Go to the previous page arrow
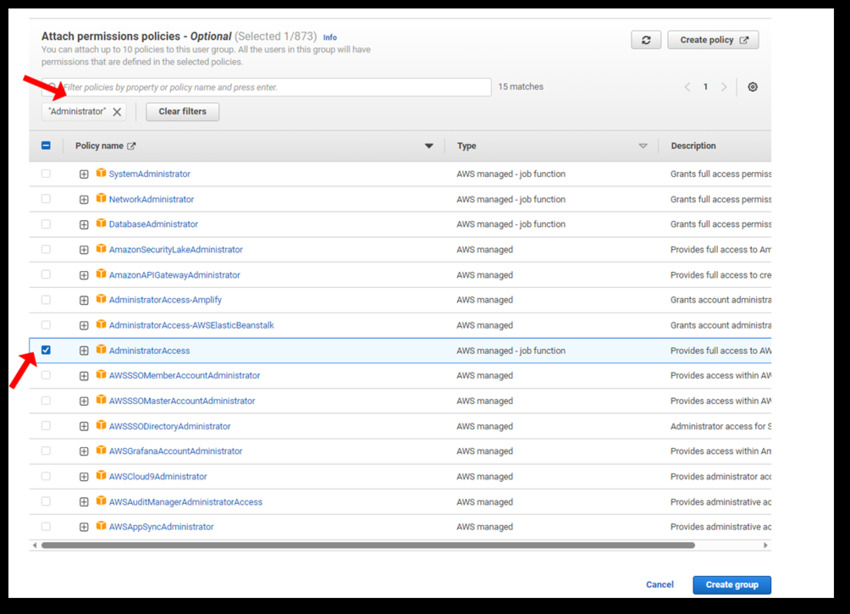Screen dimensions: 850x614 click(x=687, y=87)
